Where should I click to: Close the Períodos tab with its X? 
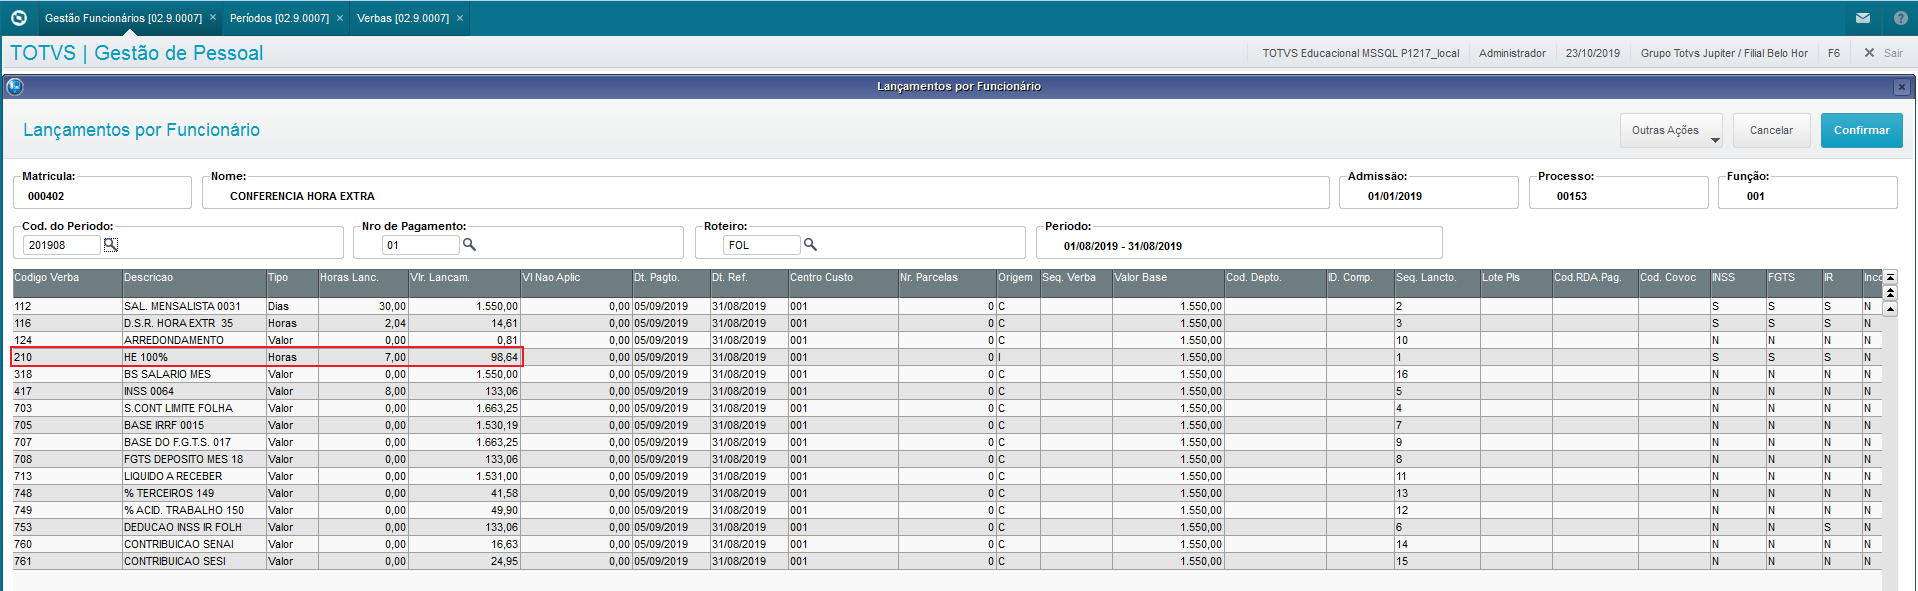coord(340,18)
